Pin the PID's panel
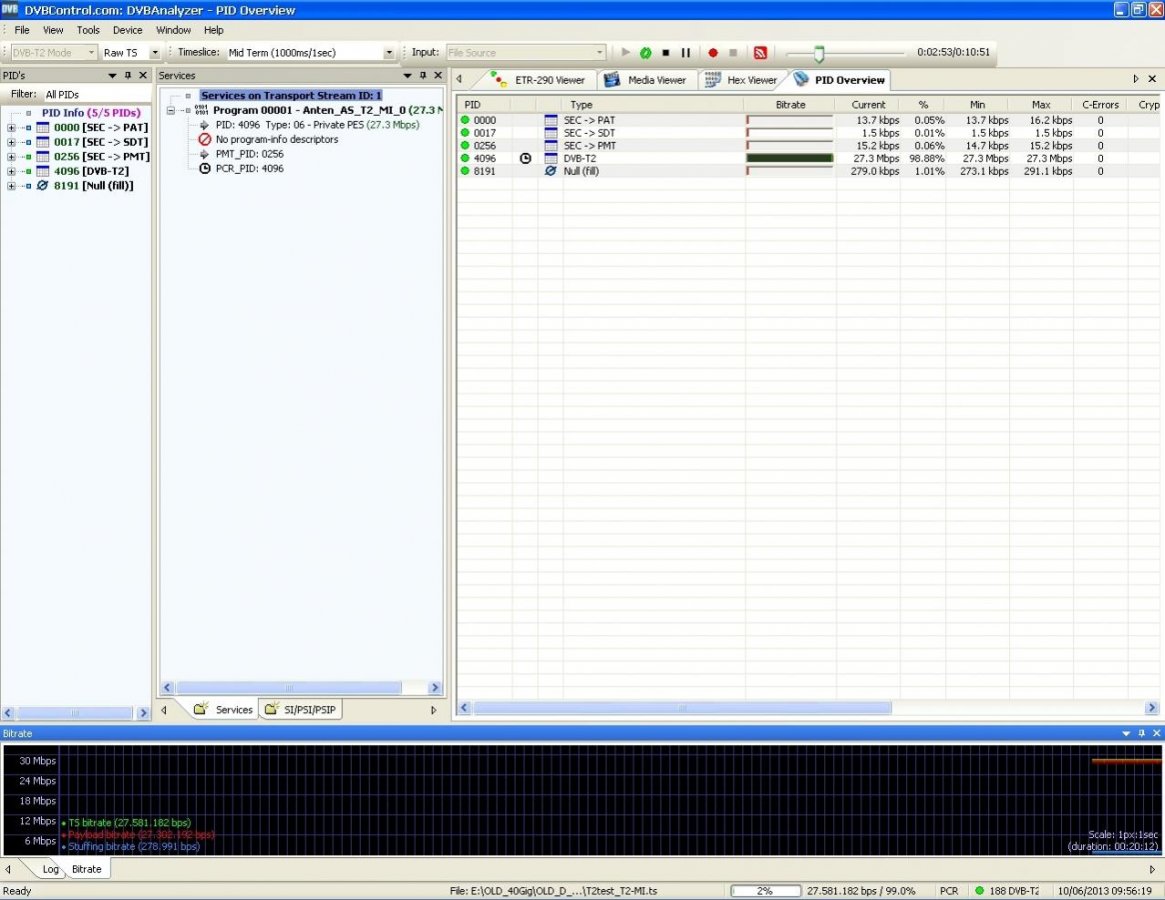Viewport: 1165px width, 900px height. tap(127, 76)
